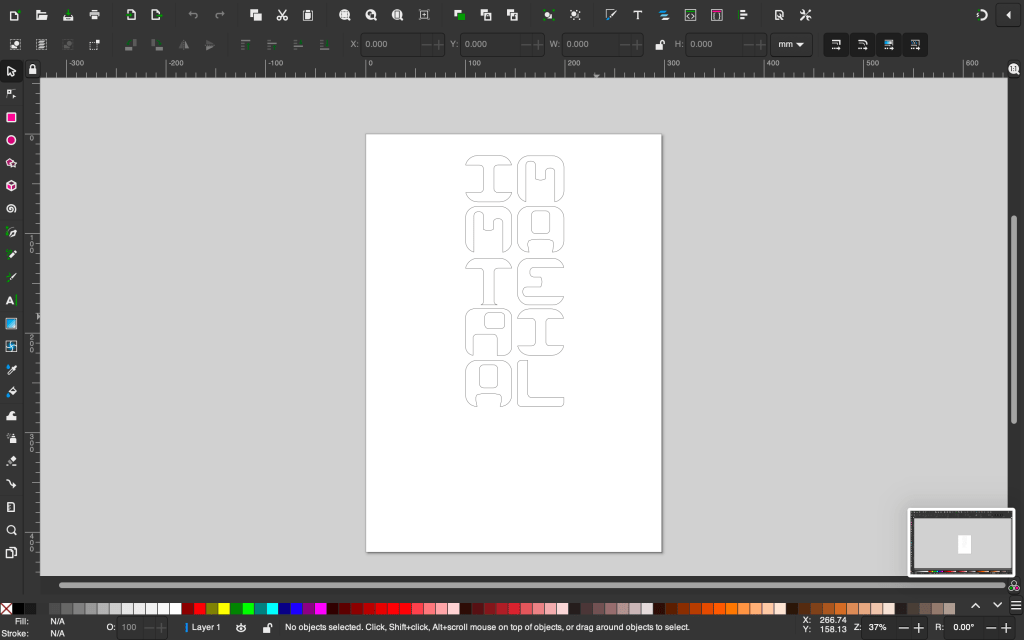This screenshot has width=1024, height=640.
Task: Open the Fill and Stroke dialog
Action: (610, 15)
